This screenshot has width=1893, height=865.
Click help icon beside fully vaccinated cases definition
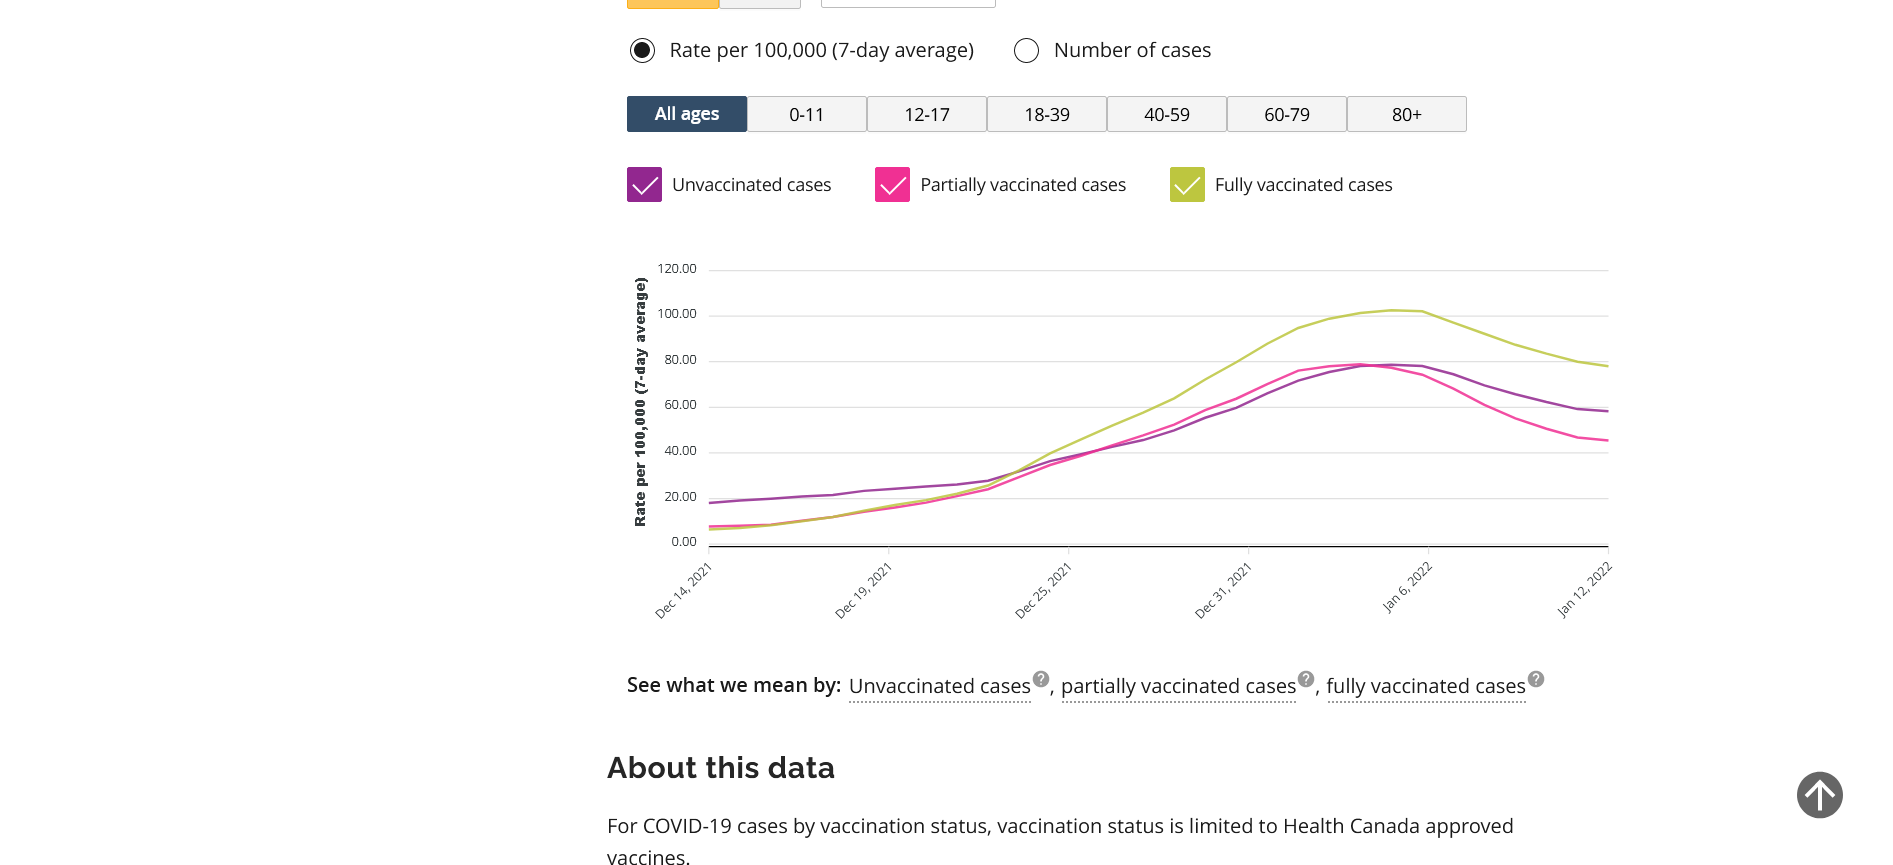tap(1536, 679)
